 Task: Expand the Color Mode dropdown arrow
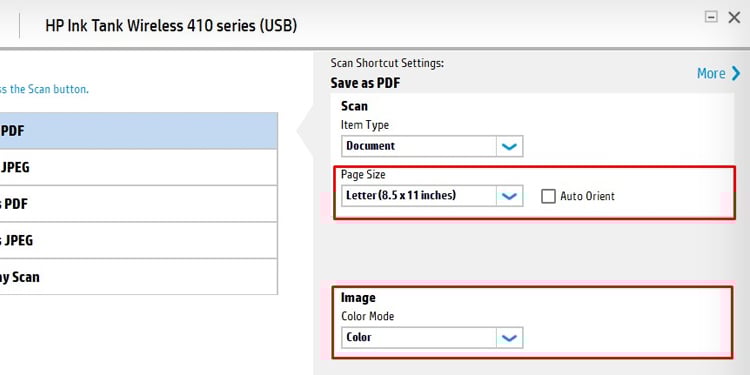[509, 338]
